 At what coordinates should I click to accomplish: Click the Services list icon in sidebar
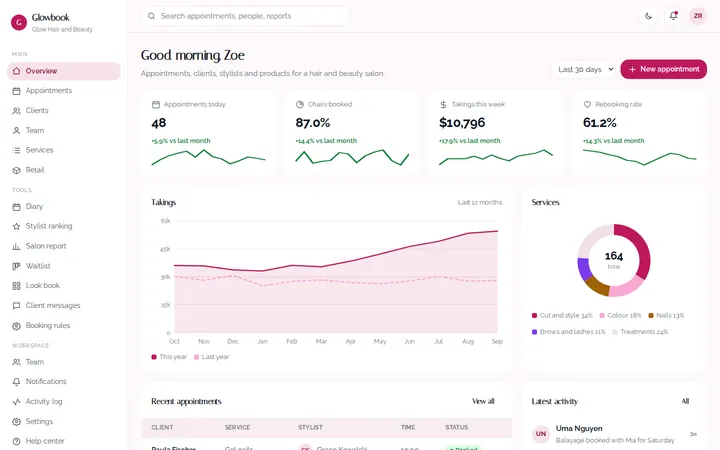tap(17, 150)
